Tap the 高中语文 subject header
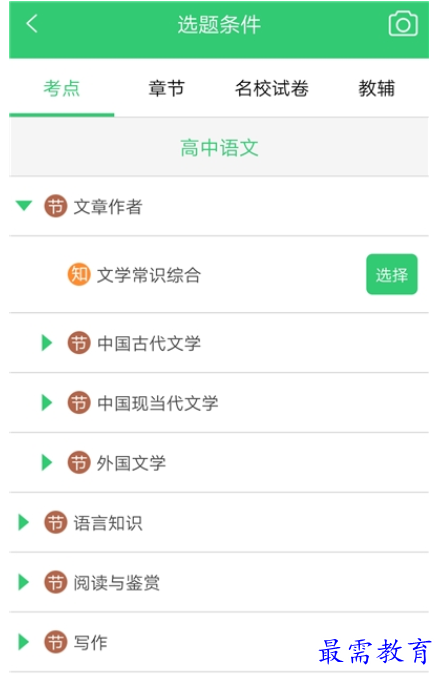Viewport: 440px width, 683px height. point(219,148)
